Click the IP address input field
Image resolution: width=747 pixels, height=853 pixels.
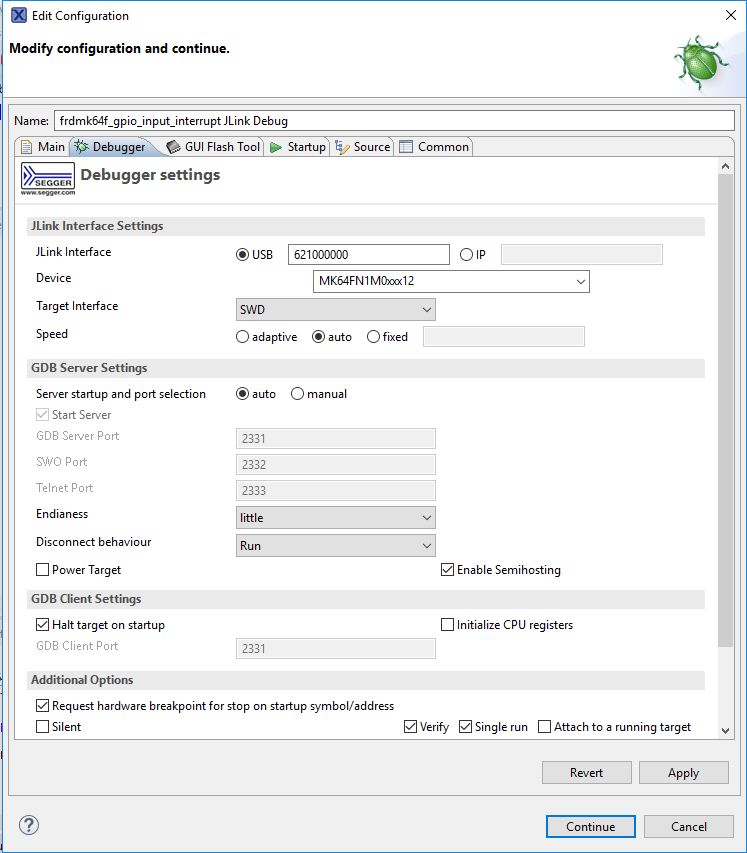[582, 255]
